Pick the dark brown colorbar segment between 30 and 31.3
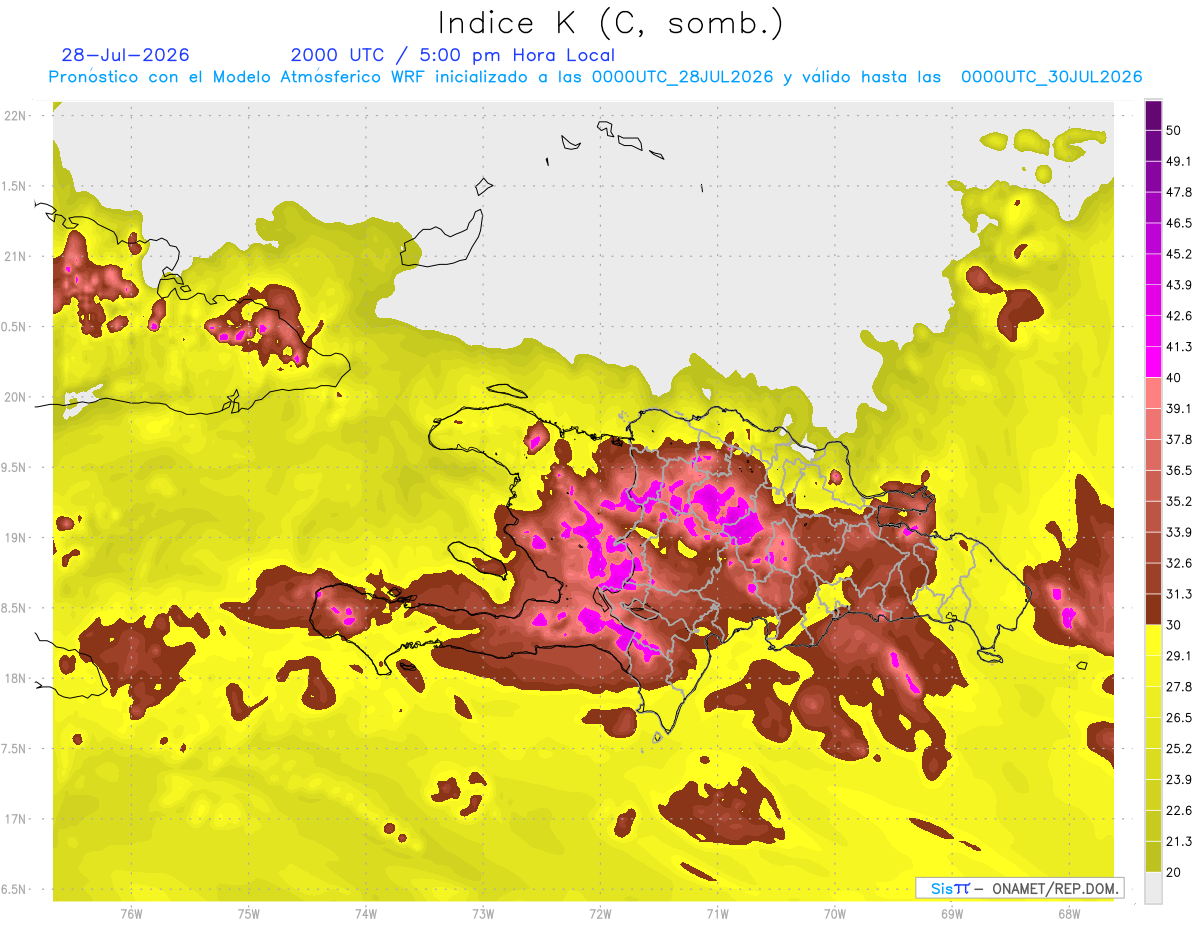 click(1153, 610)
